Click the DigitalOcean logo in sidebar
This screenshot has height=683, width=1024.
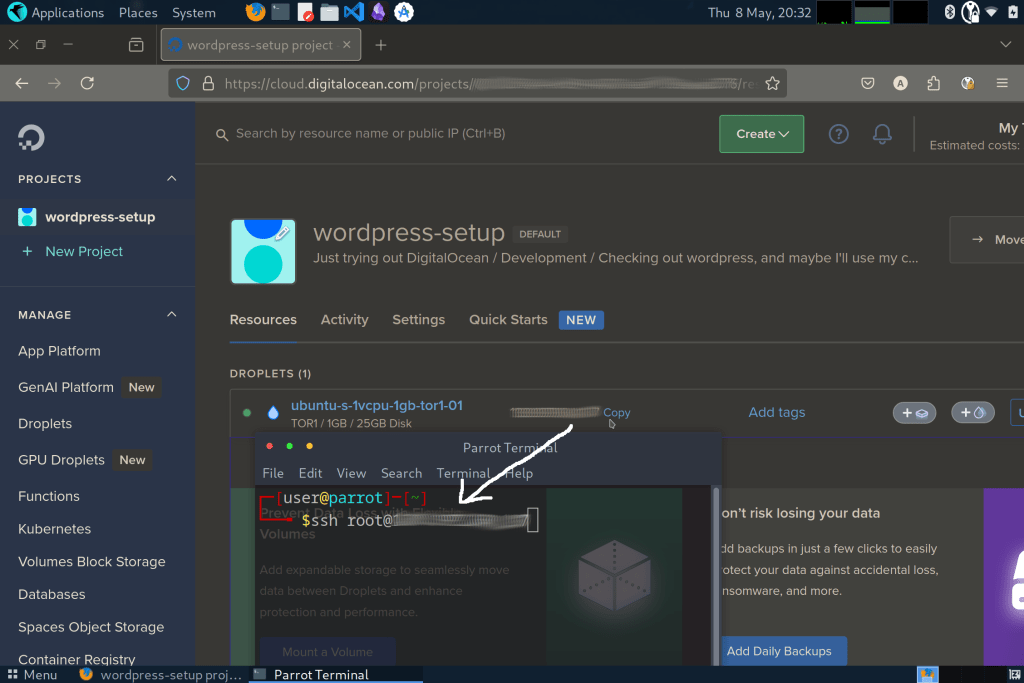31,137
